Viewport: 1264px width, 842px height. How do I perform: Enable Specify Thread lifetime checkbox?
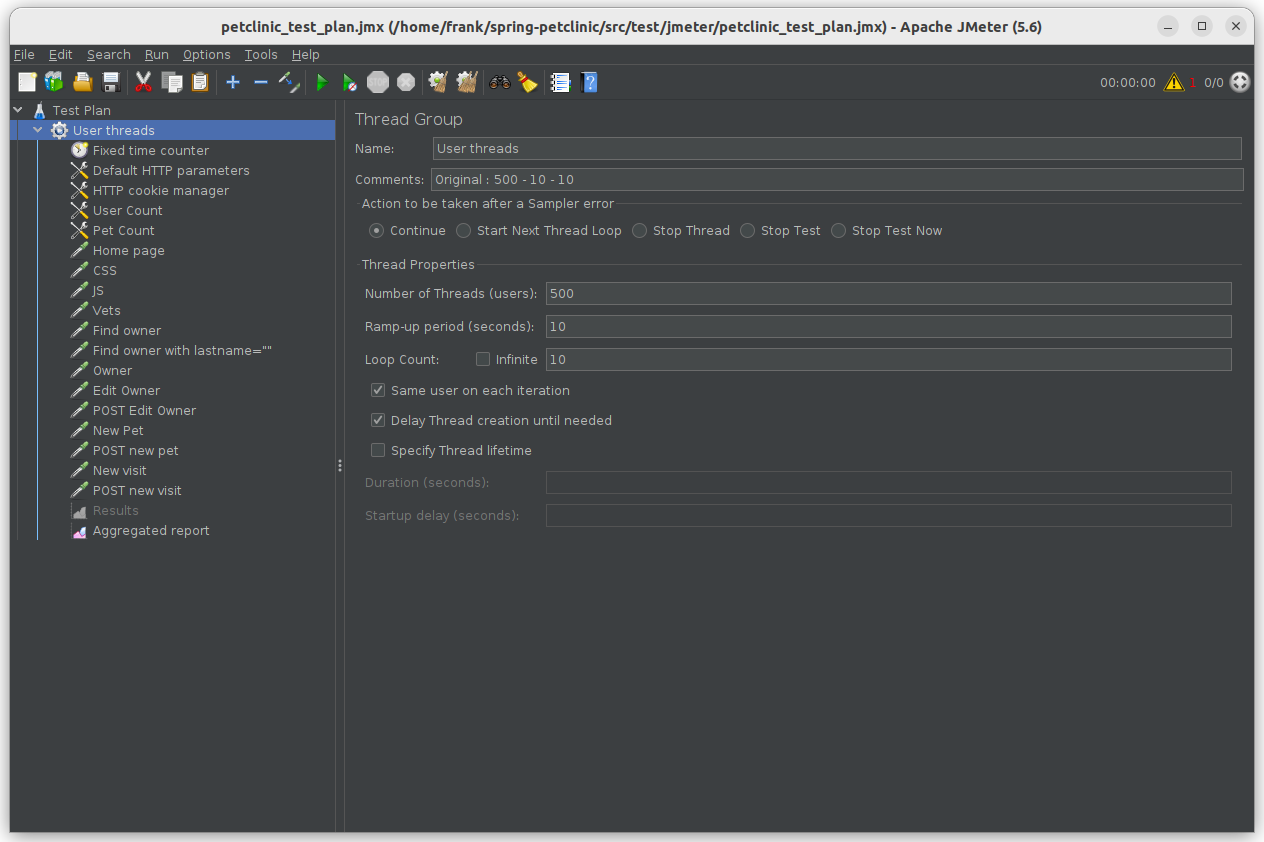coord(378,450)
